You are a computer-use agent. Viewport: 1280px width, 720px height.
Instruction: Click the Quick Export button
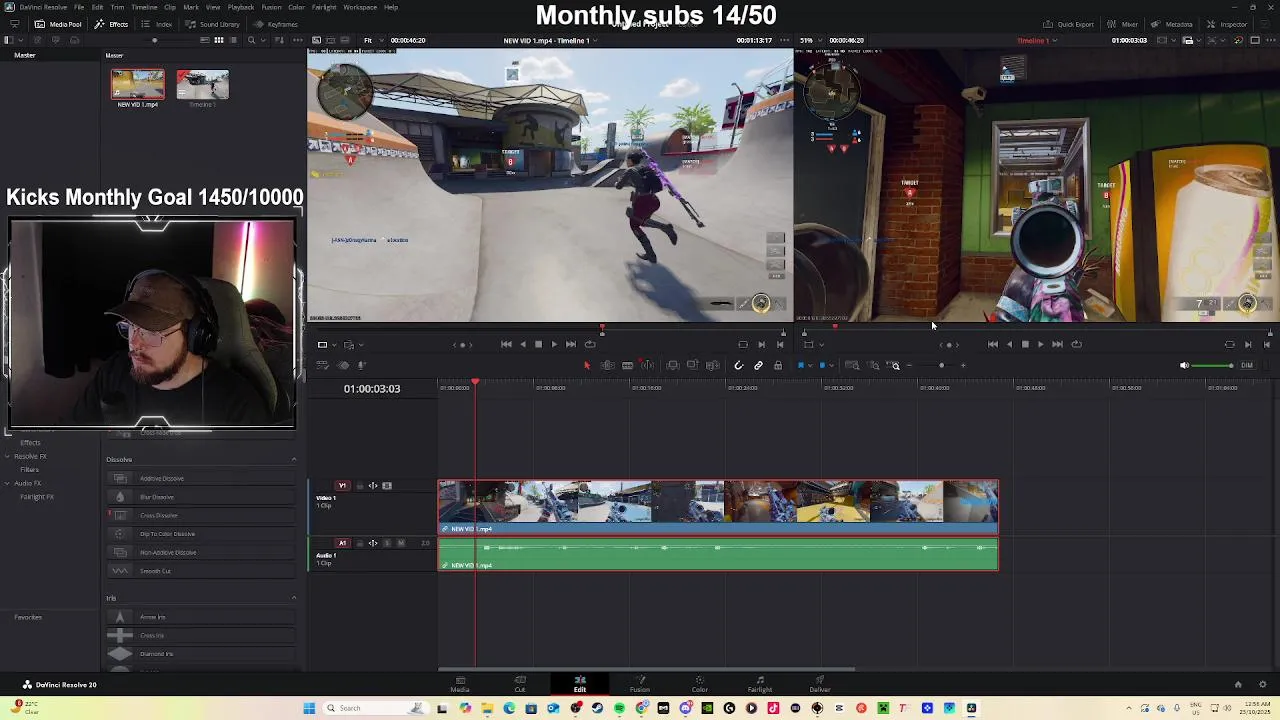(x=1068, y=24)
